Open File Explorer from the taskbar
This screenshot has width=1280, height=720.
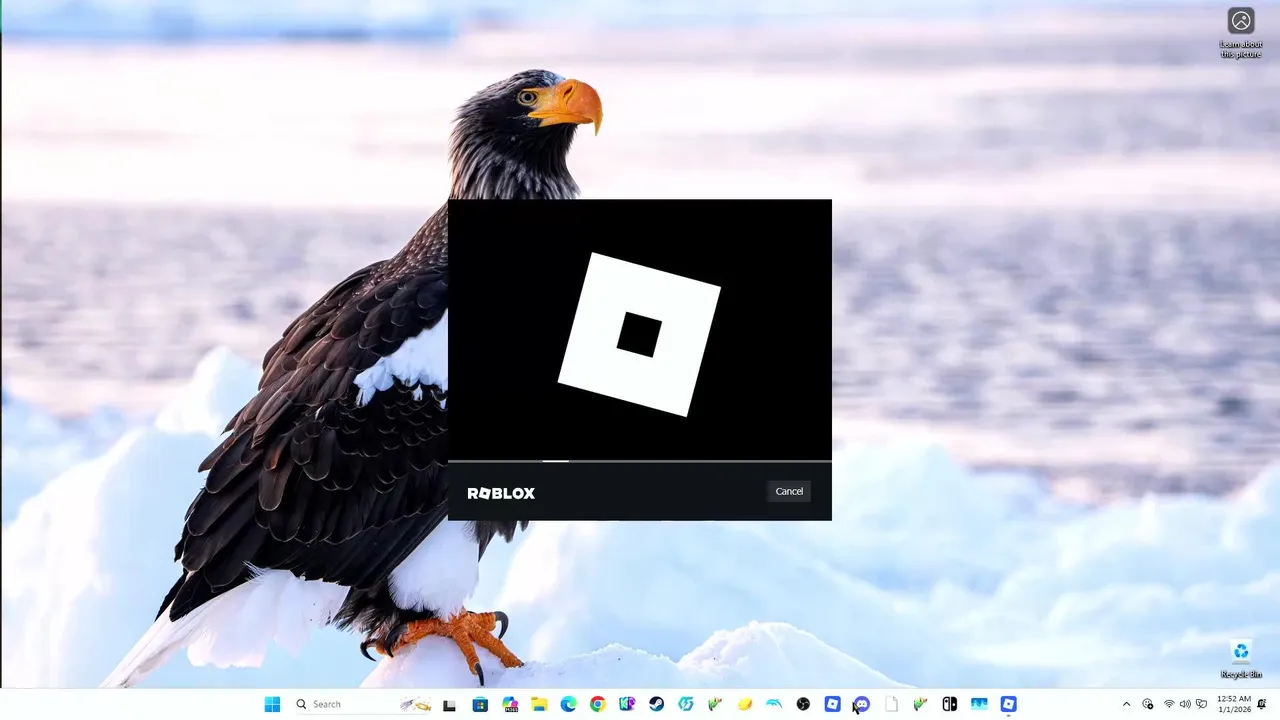click(x=539, y=704)
